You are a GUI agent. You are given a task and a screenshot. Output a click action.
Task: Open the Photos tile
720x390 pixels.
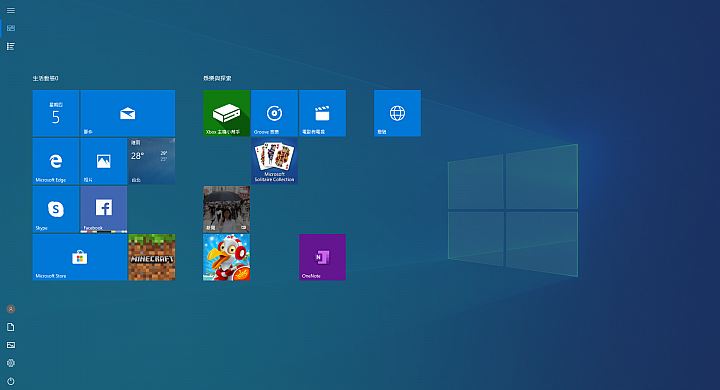(104, 161)
